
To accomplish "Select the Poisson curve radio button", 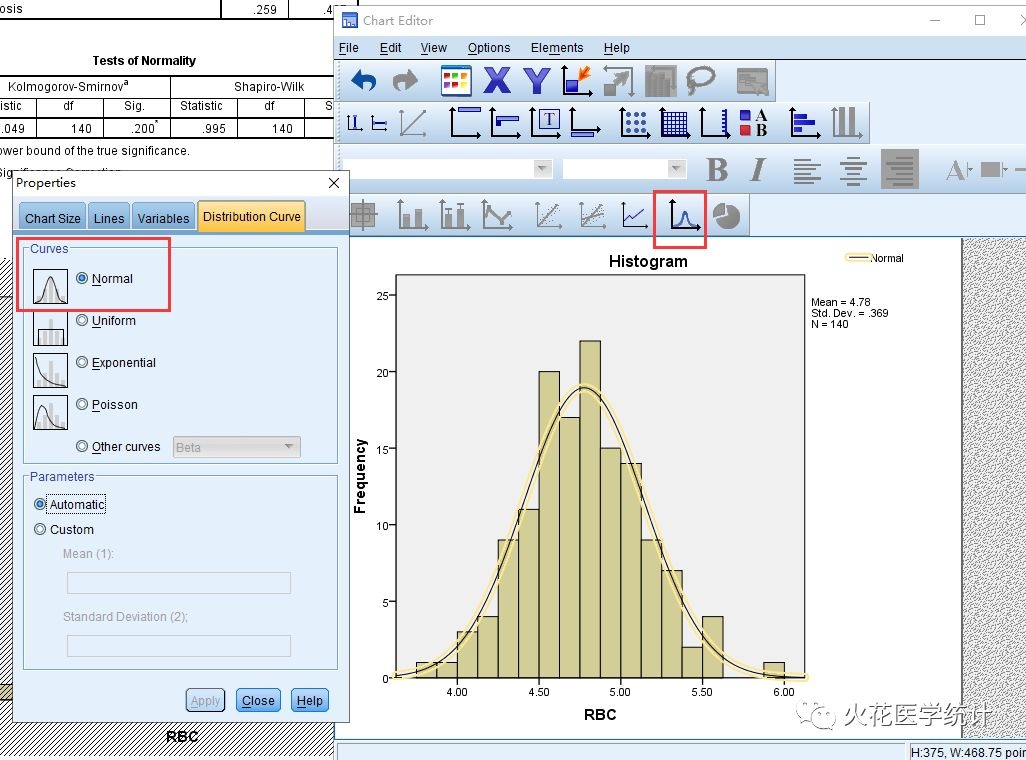I will [82, 404].
